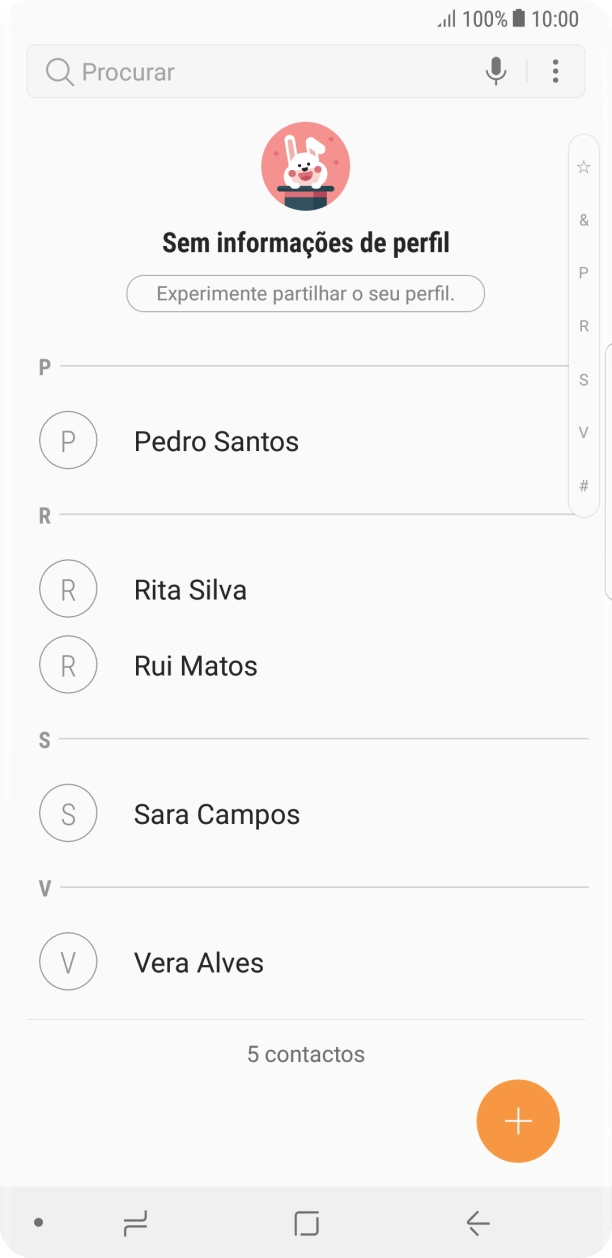Viewport: 612px width, 1258px height.
Task: Tap 'Experimente partilhar o seu perfil' button
Action: coord(305,293)
